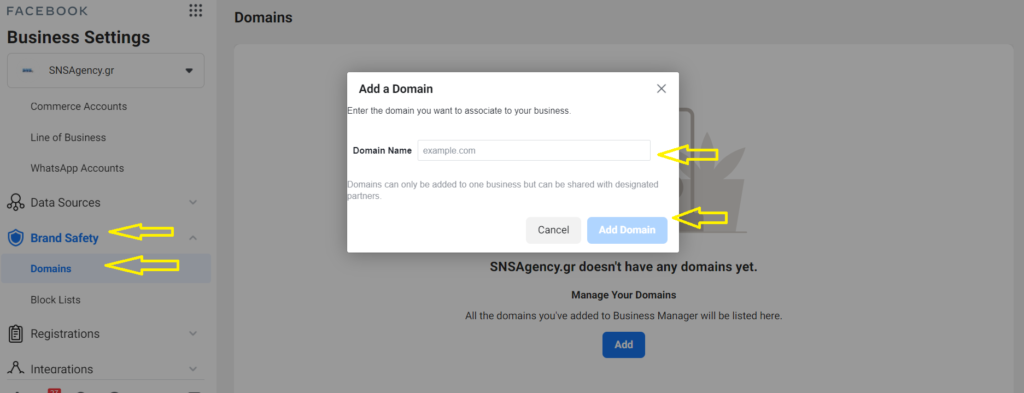Open Commerce Accounts in sidebar
This screenshot has height=393, width=1024.
point(78,106)
